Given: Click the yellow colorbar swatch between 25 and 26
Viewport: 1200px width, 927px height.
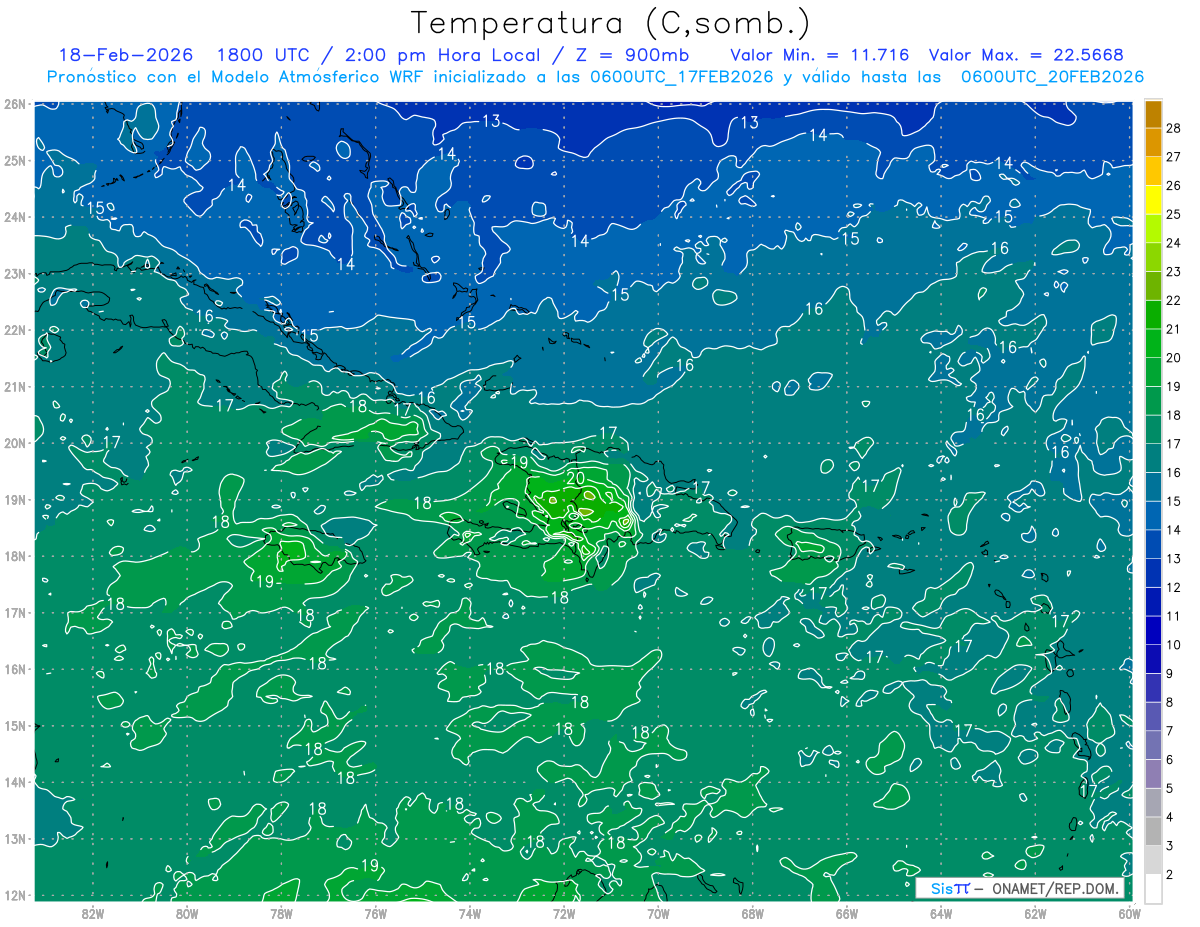Looking at the screenshot, I should tap(1153, 200).
